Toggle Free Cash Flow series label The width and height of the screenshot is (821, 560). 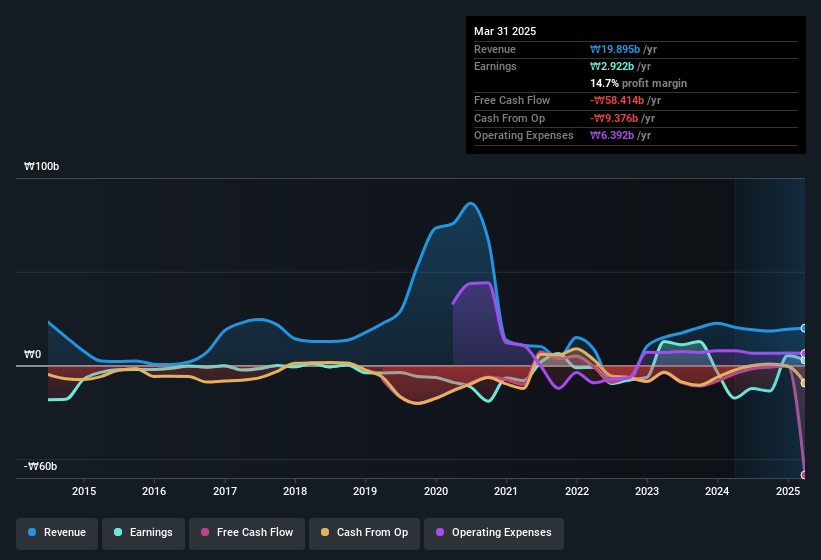coord(255,532)
